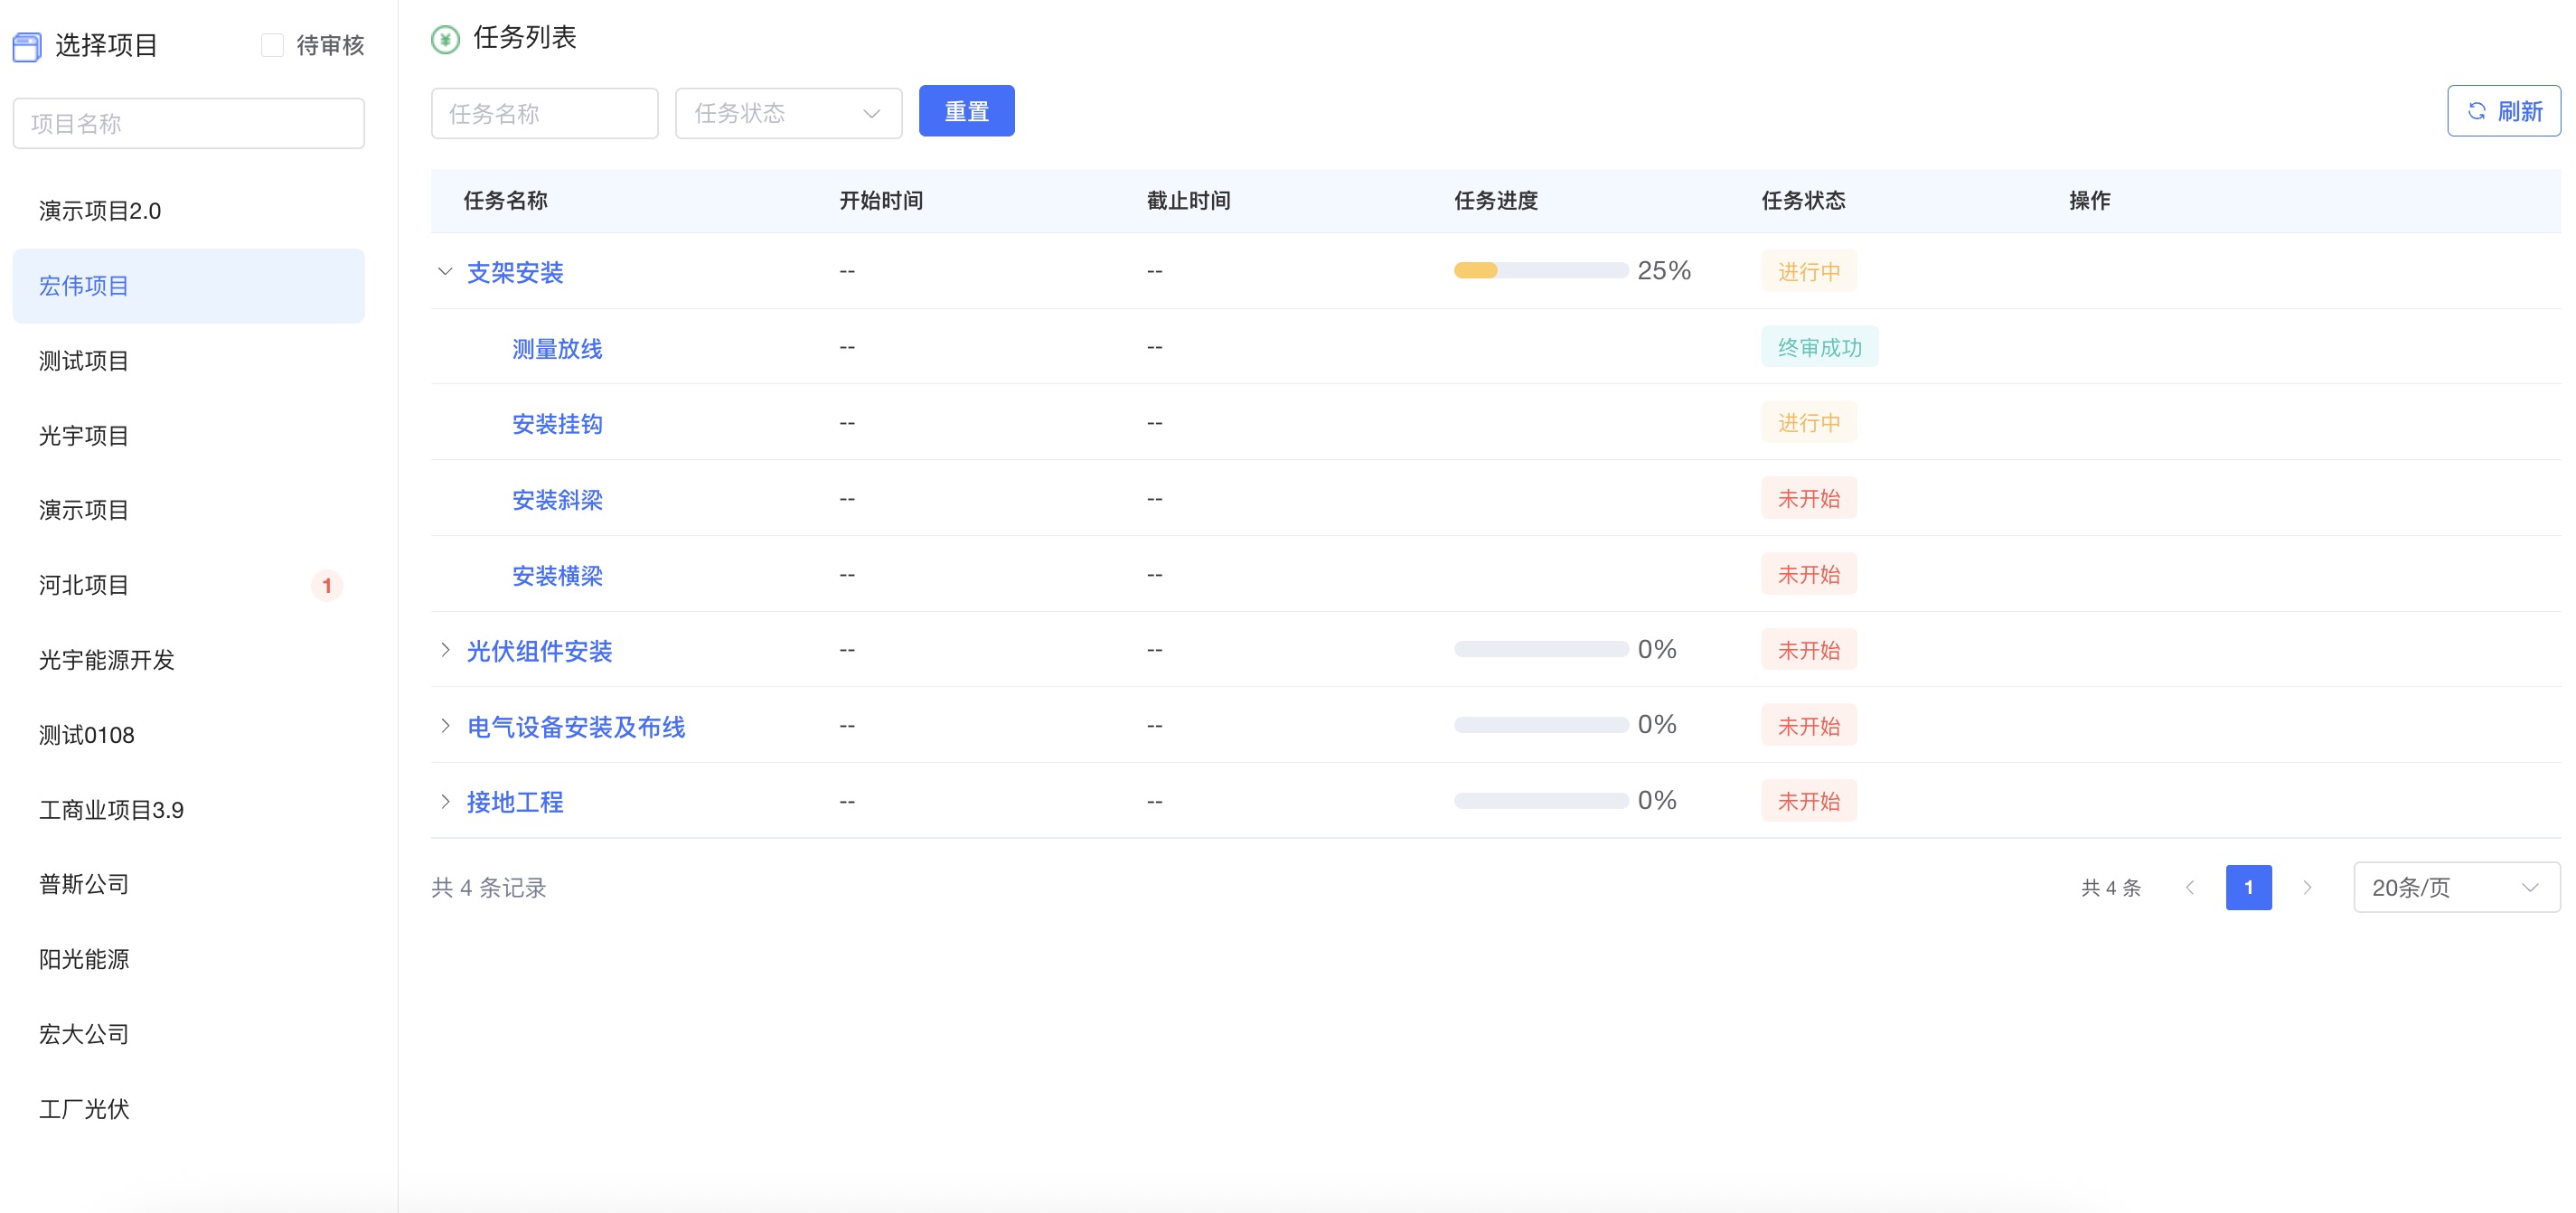Click the 重置 reset button
The width and height of the screenshot is (2576, 1213).
(x=966, y=111)
